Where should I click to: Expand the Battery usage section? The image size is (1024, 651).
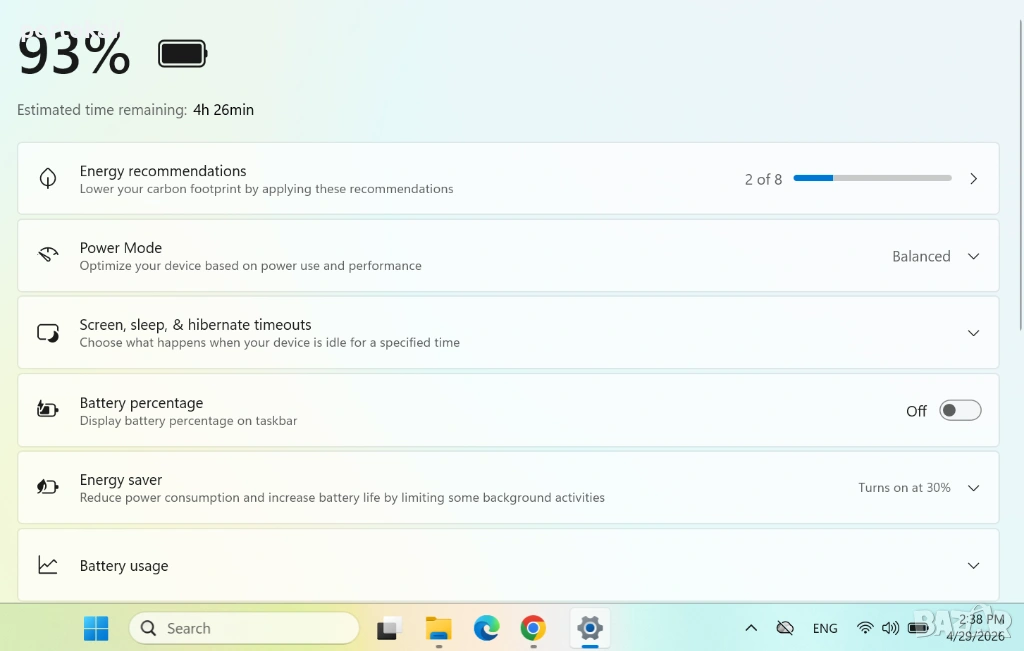coord(973,565)
